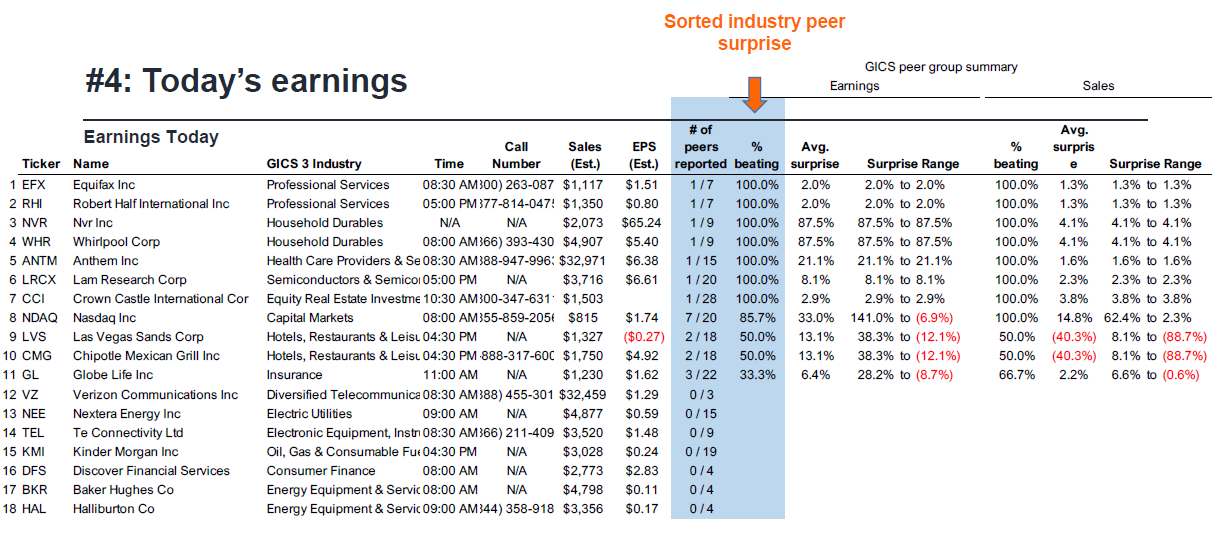Select the HAL ticker cell
The height and width of the screenshot is (554, 1217).
[35, 509]
